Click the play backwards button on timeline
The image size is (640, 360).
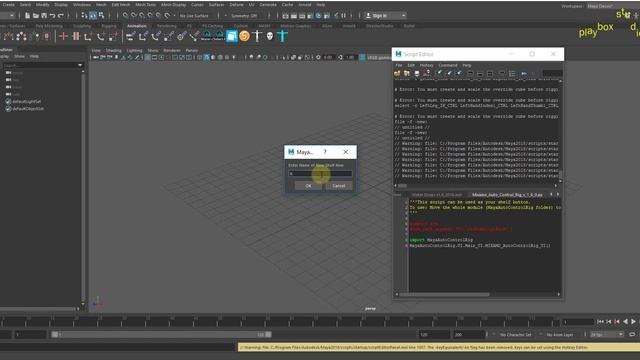click(x=625, y=322)
